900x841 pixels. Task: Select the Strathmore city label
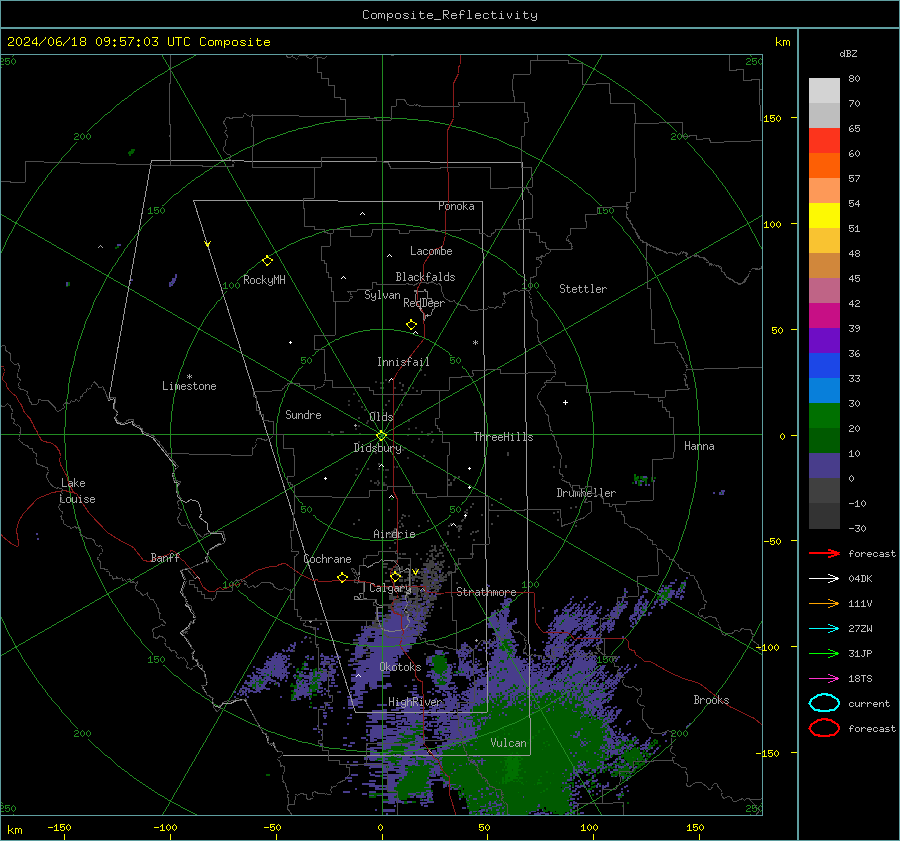(486, 592)
